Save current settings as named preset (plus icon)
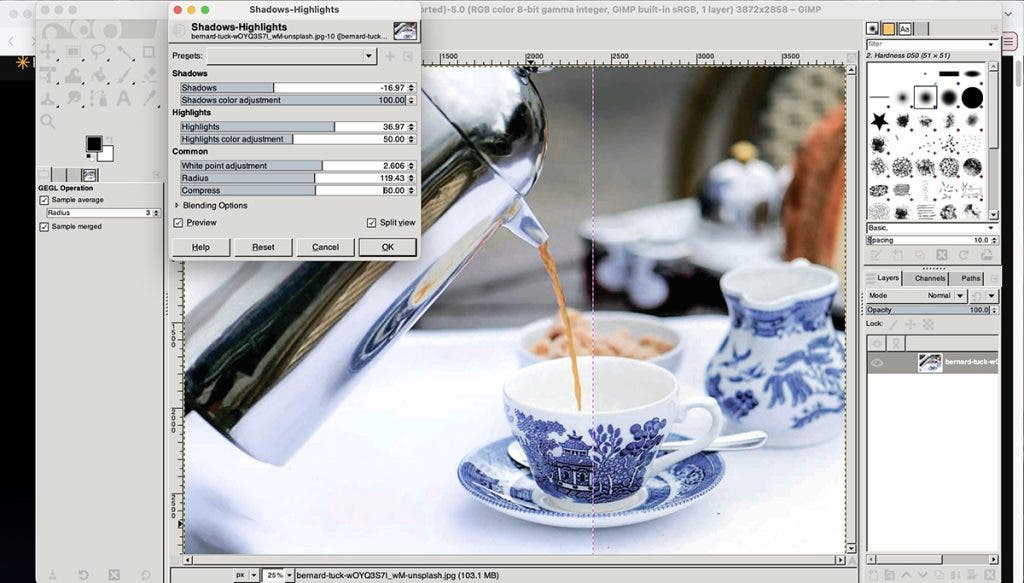 click(x=390, y=56)
